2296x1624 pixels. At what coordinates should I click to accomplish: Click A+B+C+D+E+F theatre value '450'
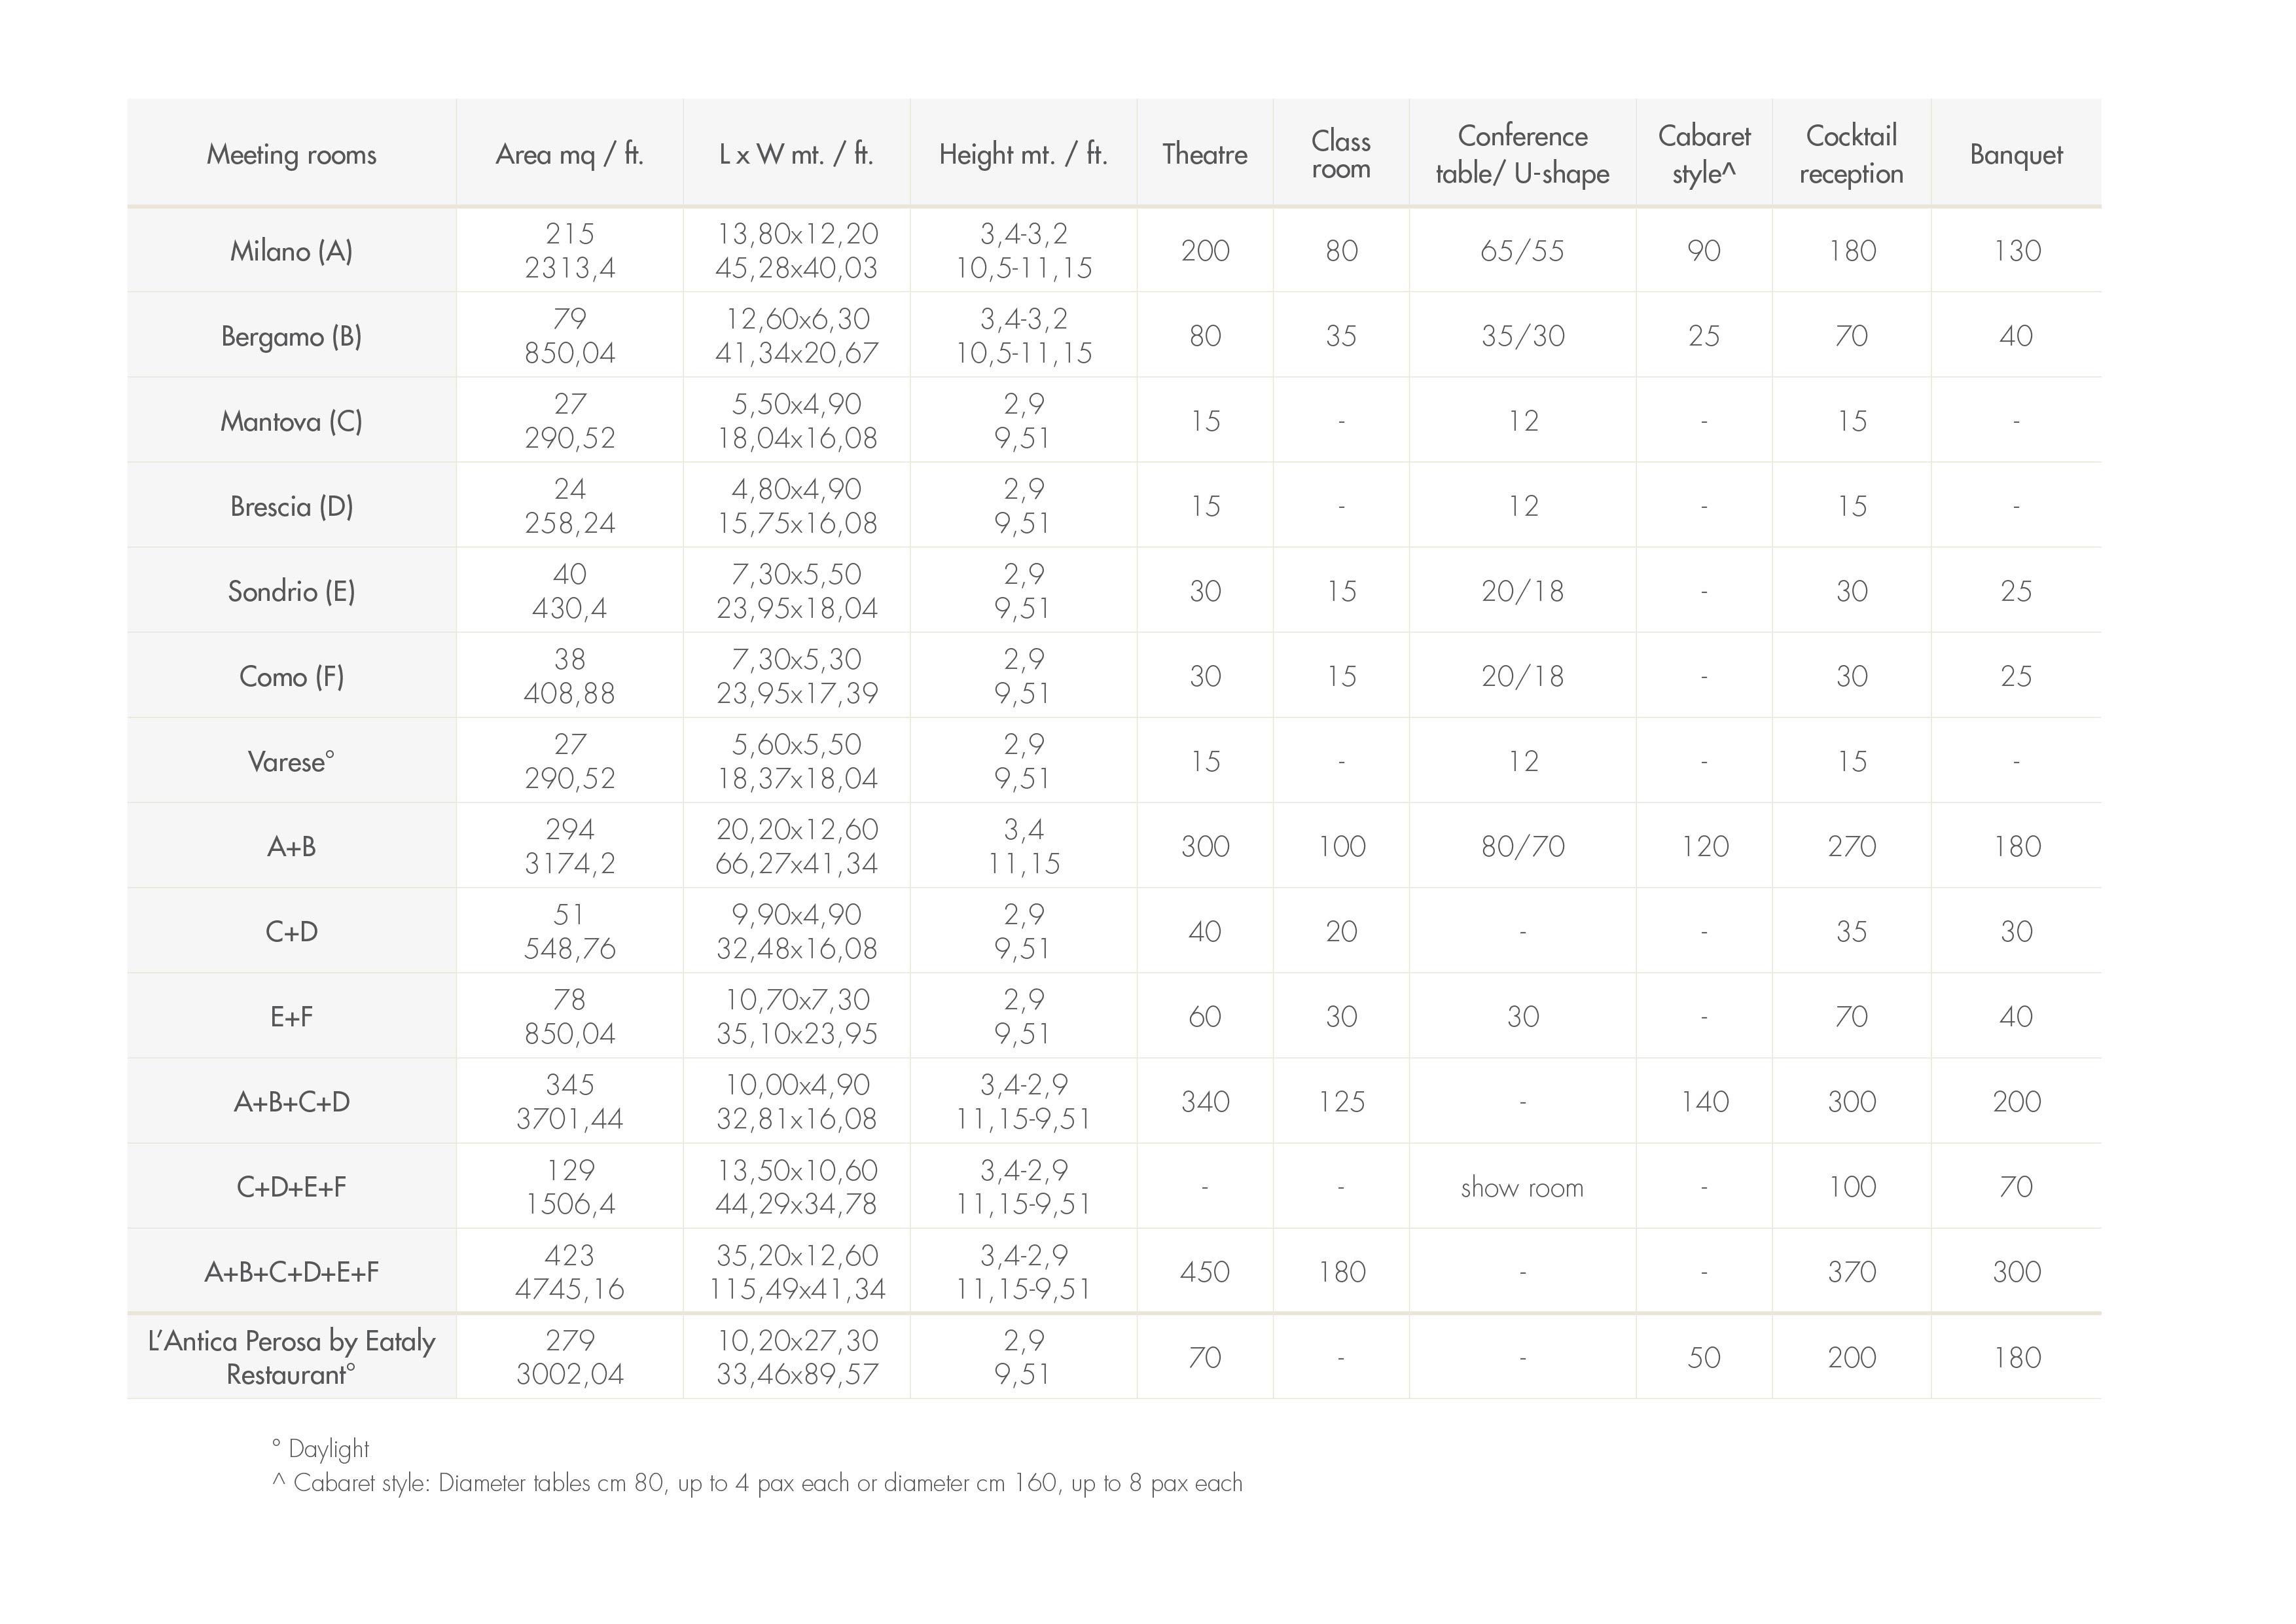(x=1205, y=1272)
